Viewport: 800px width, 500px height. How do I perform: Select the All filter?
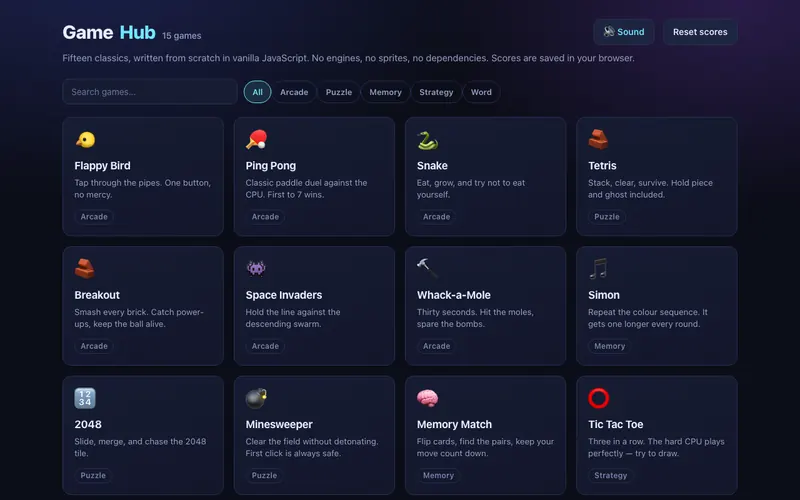258,92
